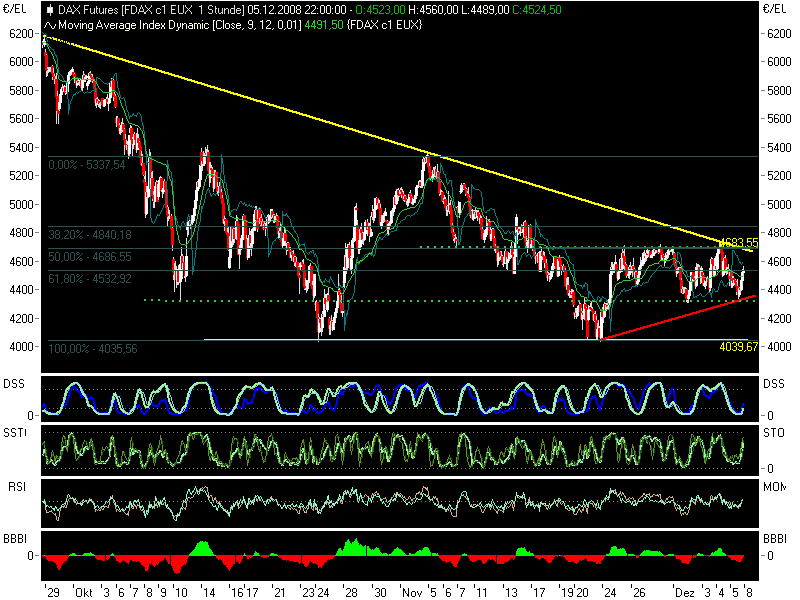Click the 05.12.2008 22:00:00 timestamp
The image size is (800, 600).
297,10
